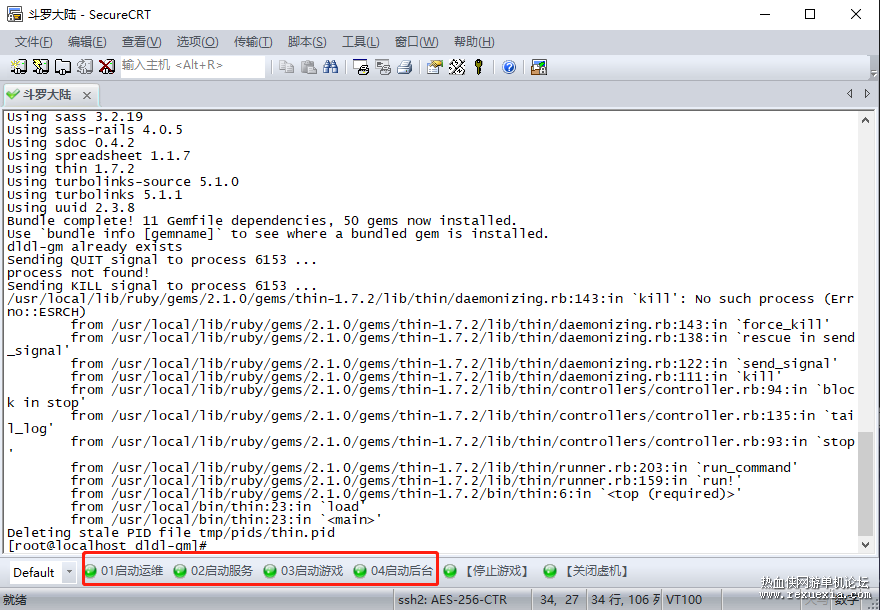Open the Public Key assistant key icon
Screen dimensions: 880x610
479,67
